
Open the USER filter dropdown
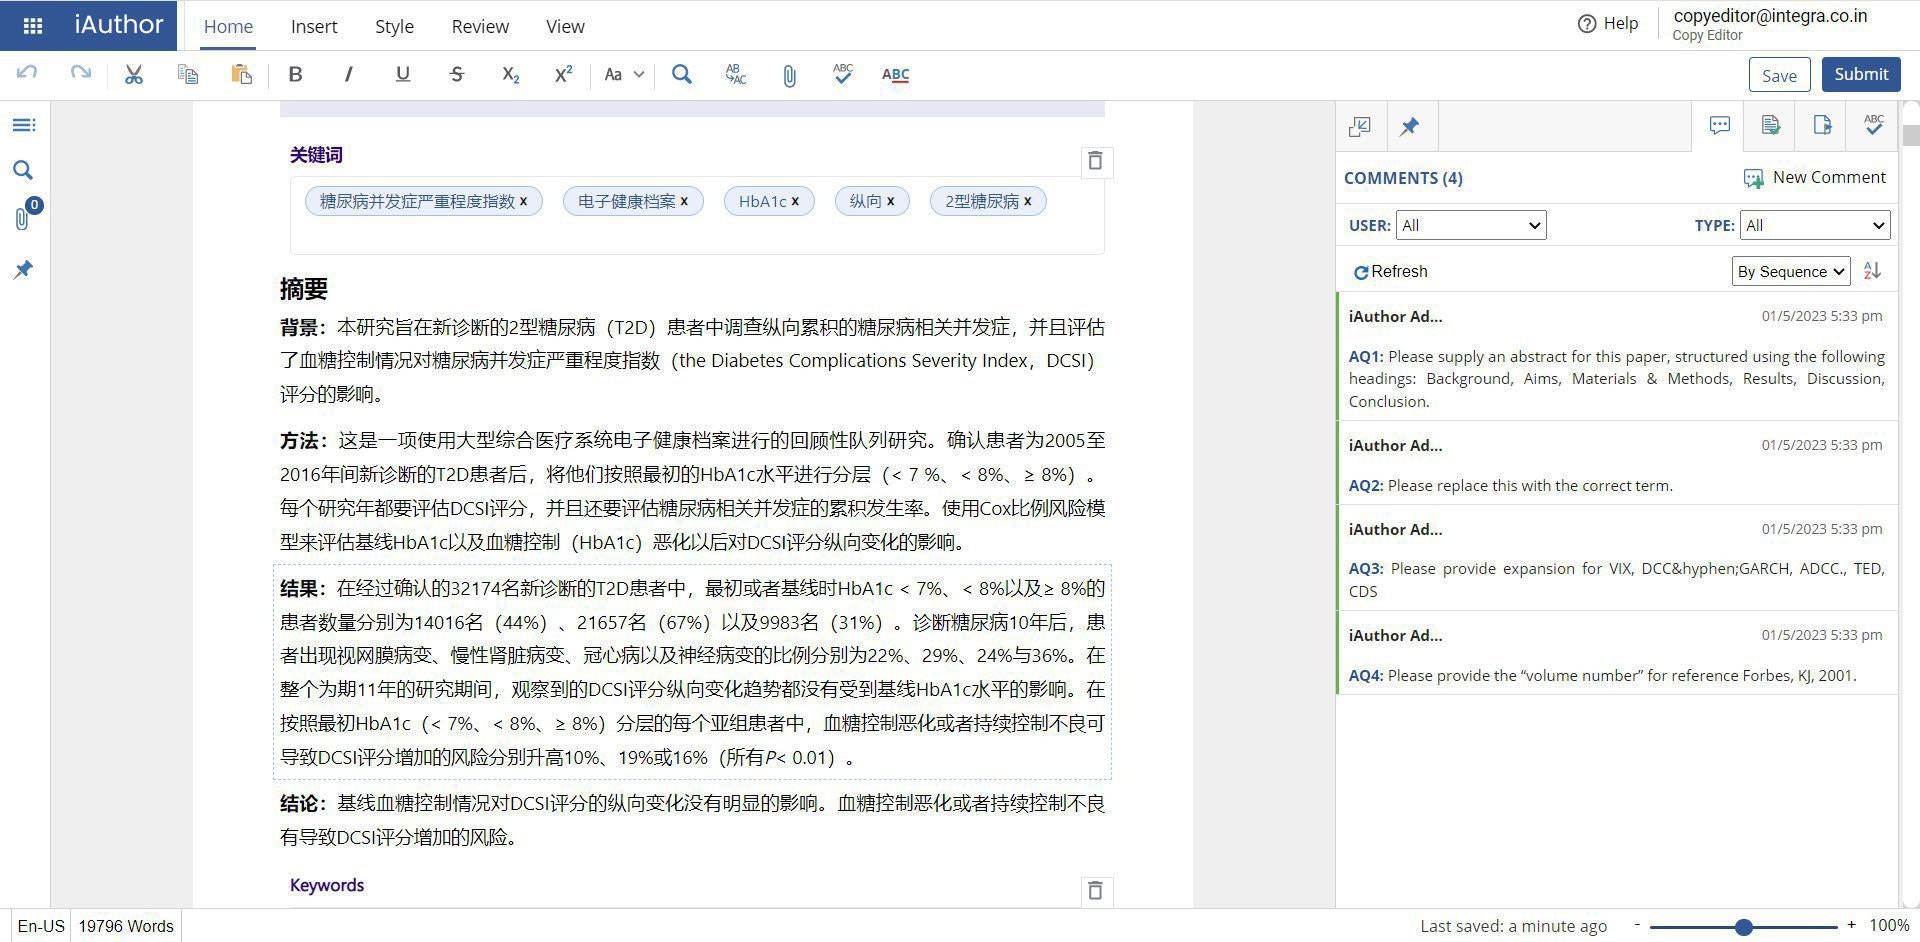[1471, 225]
